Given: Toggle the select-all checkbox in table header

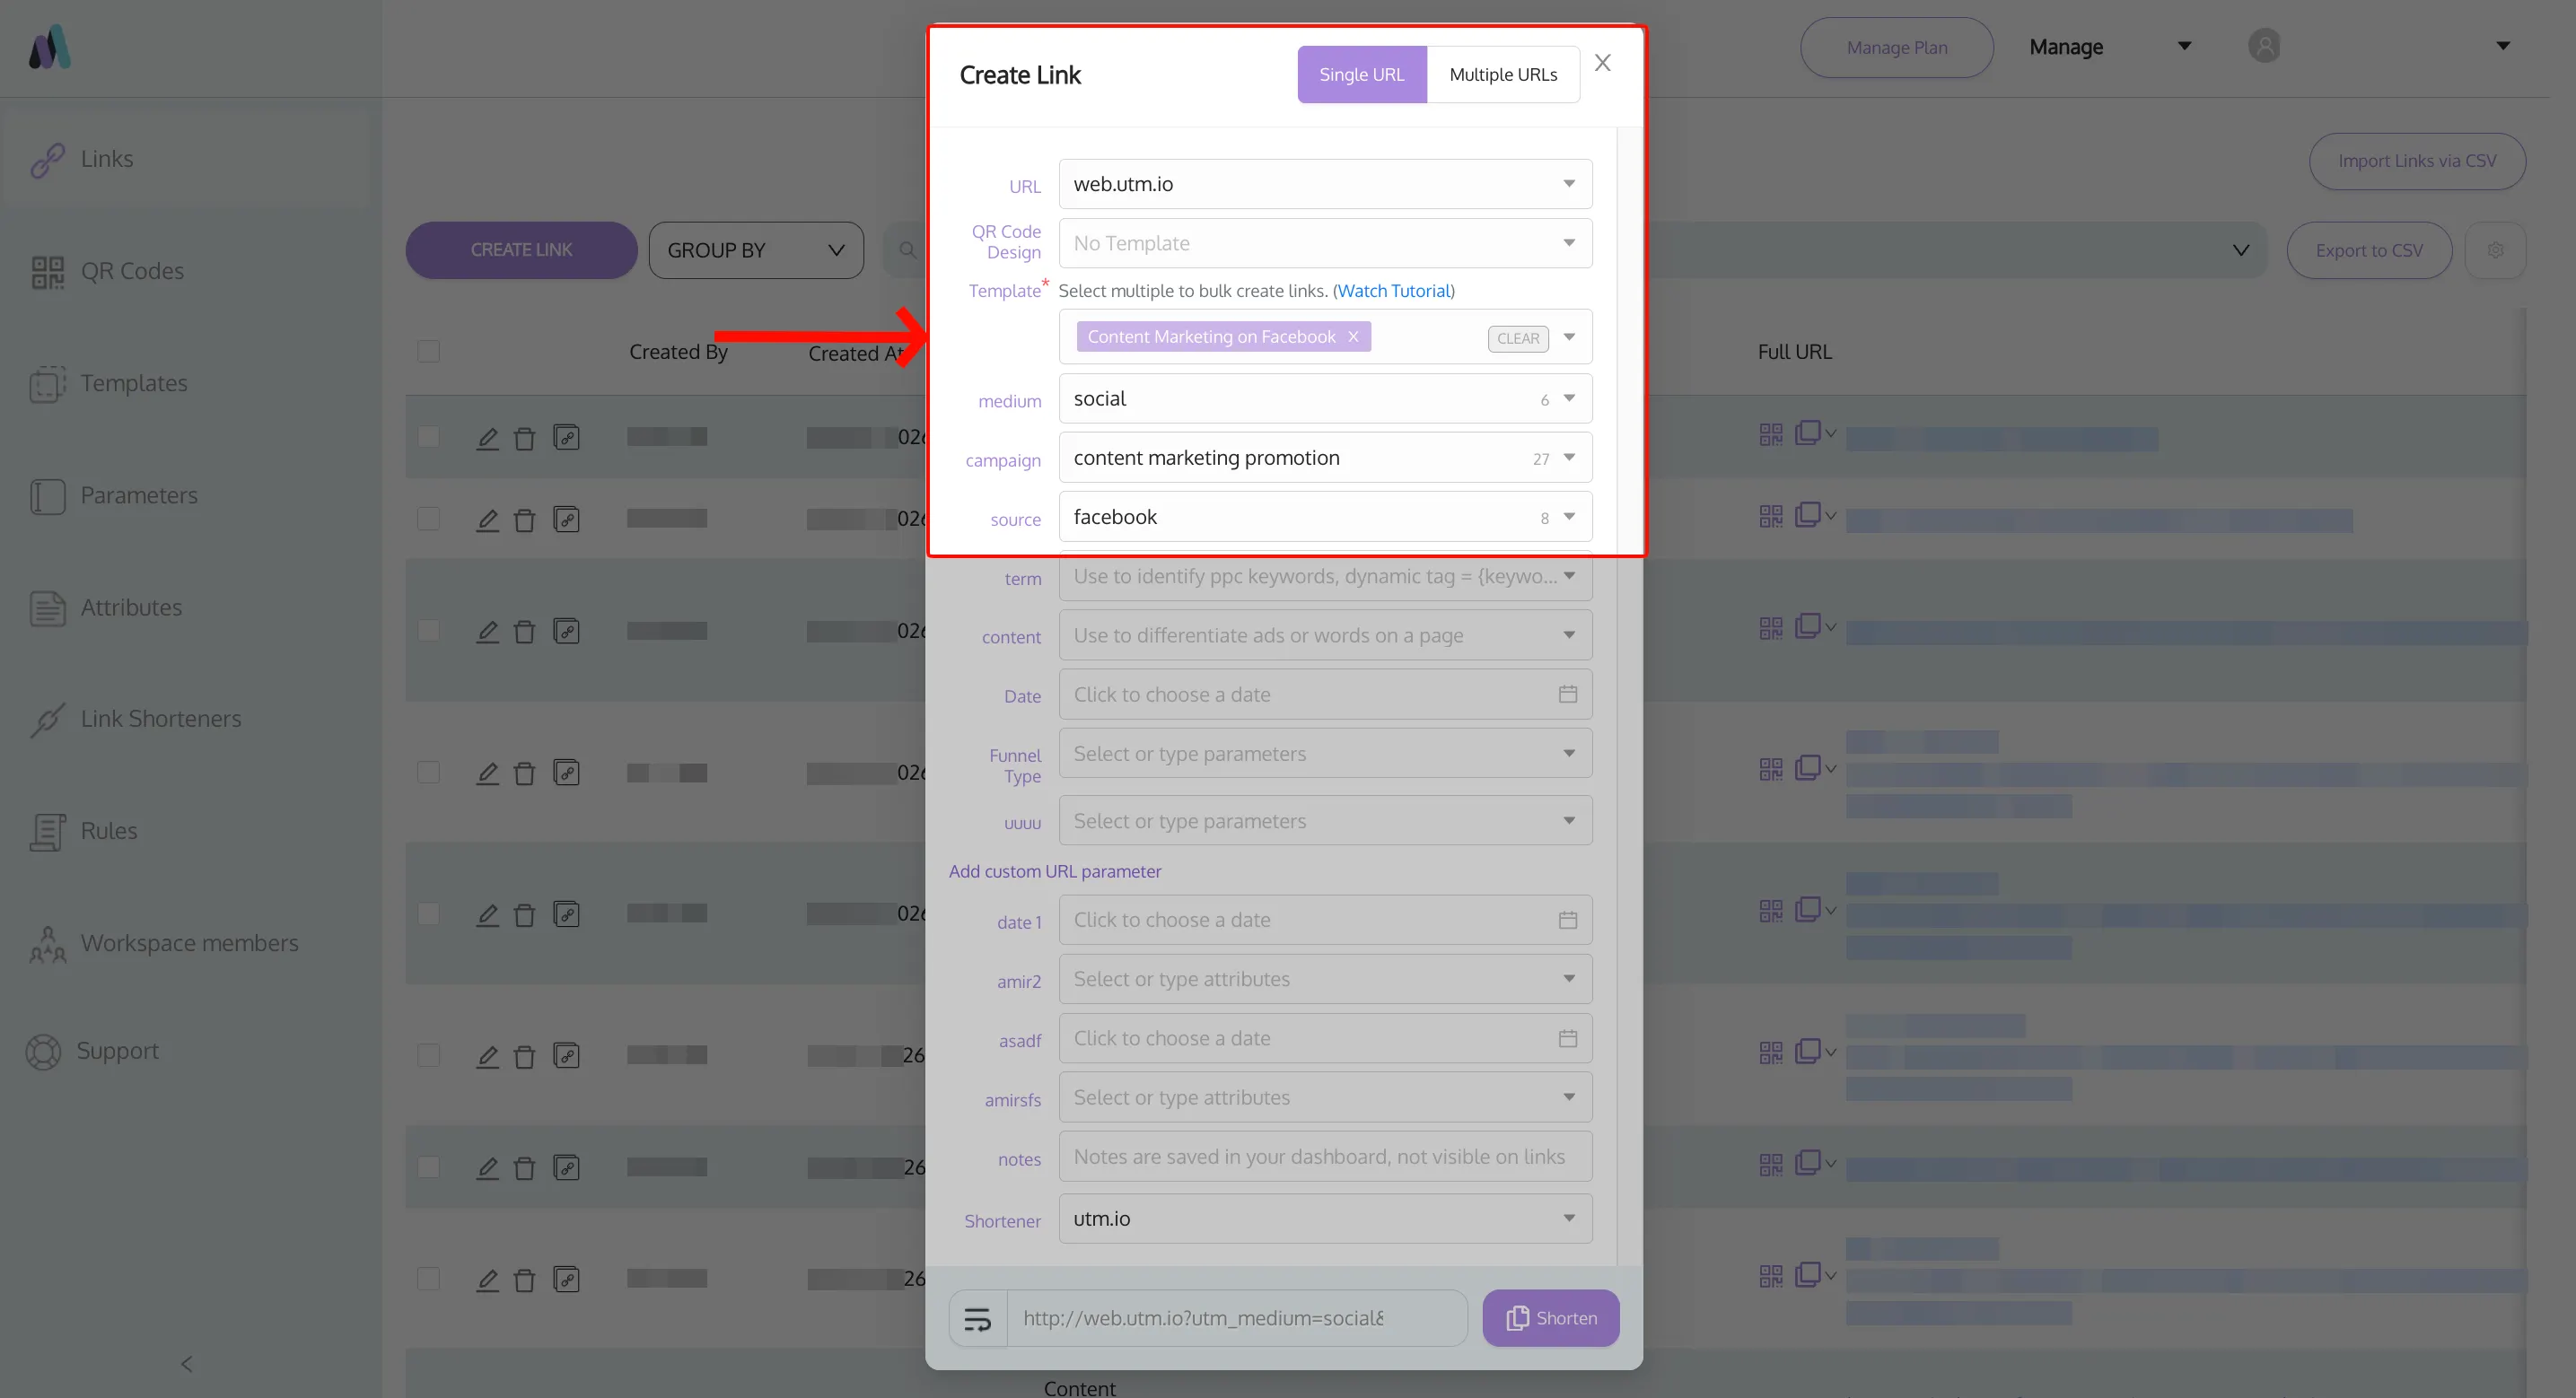Looking at the screenshot, I should tap(429, 352).
